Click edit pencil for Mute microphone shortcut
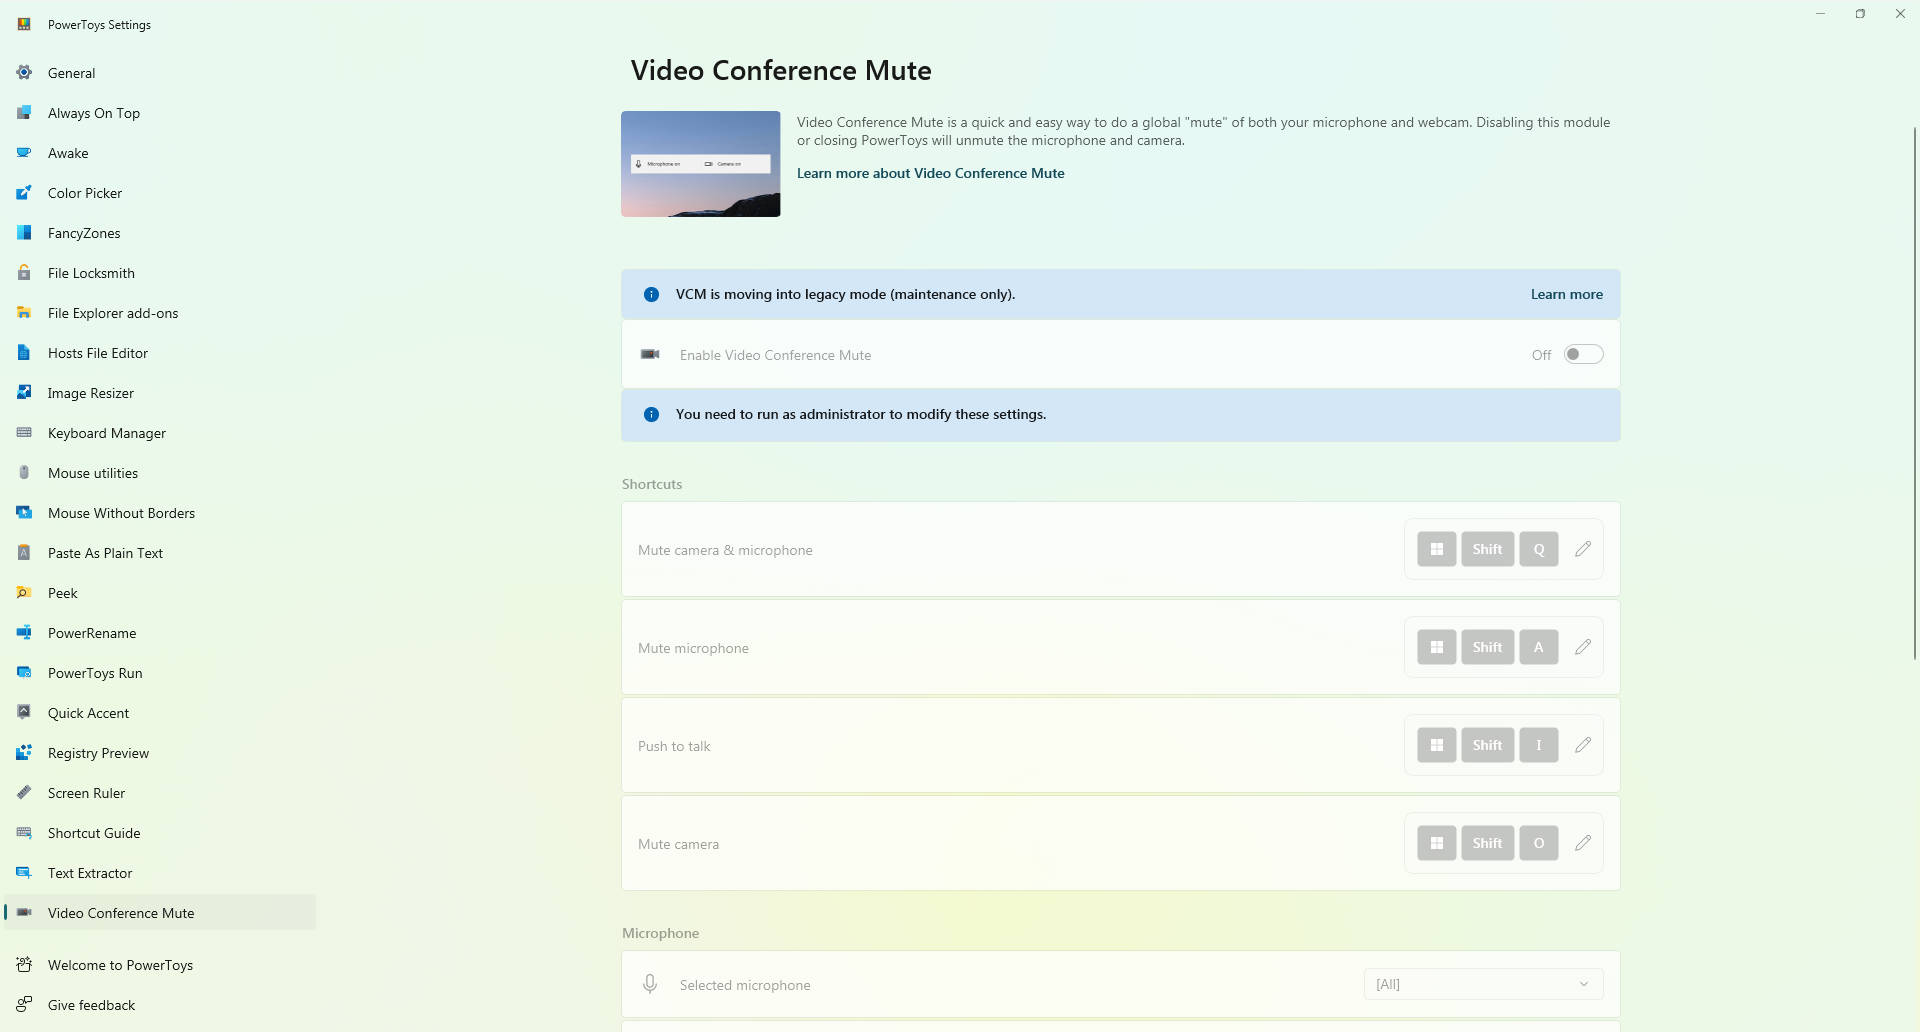This screenshot has height=1032, width=1920. click(1582, 647)
